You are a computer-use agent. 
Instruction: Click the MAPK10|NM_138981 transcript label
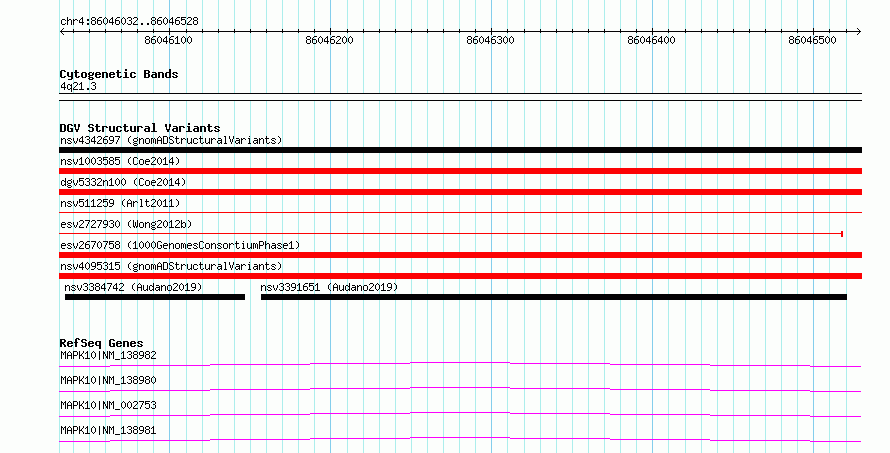coord(108,430)
